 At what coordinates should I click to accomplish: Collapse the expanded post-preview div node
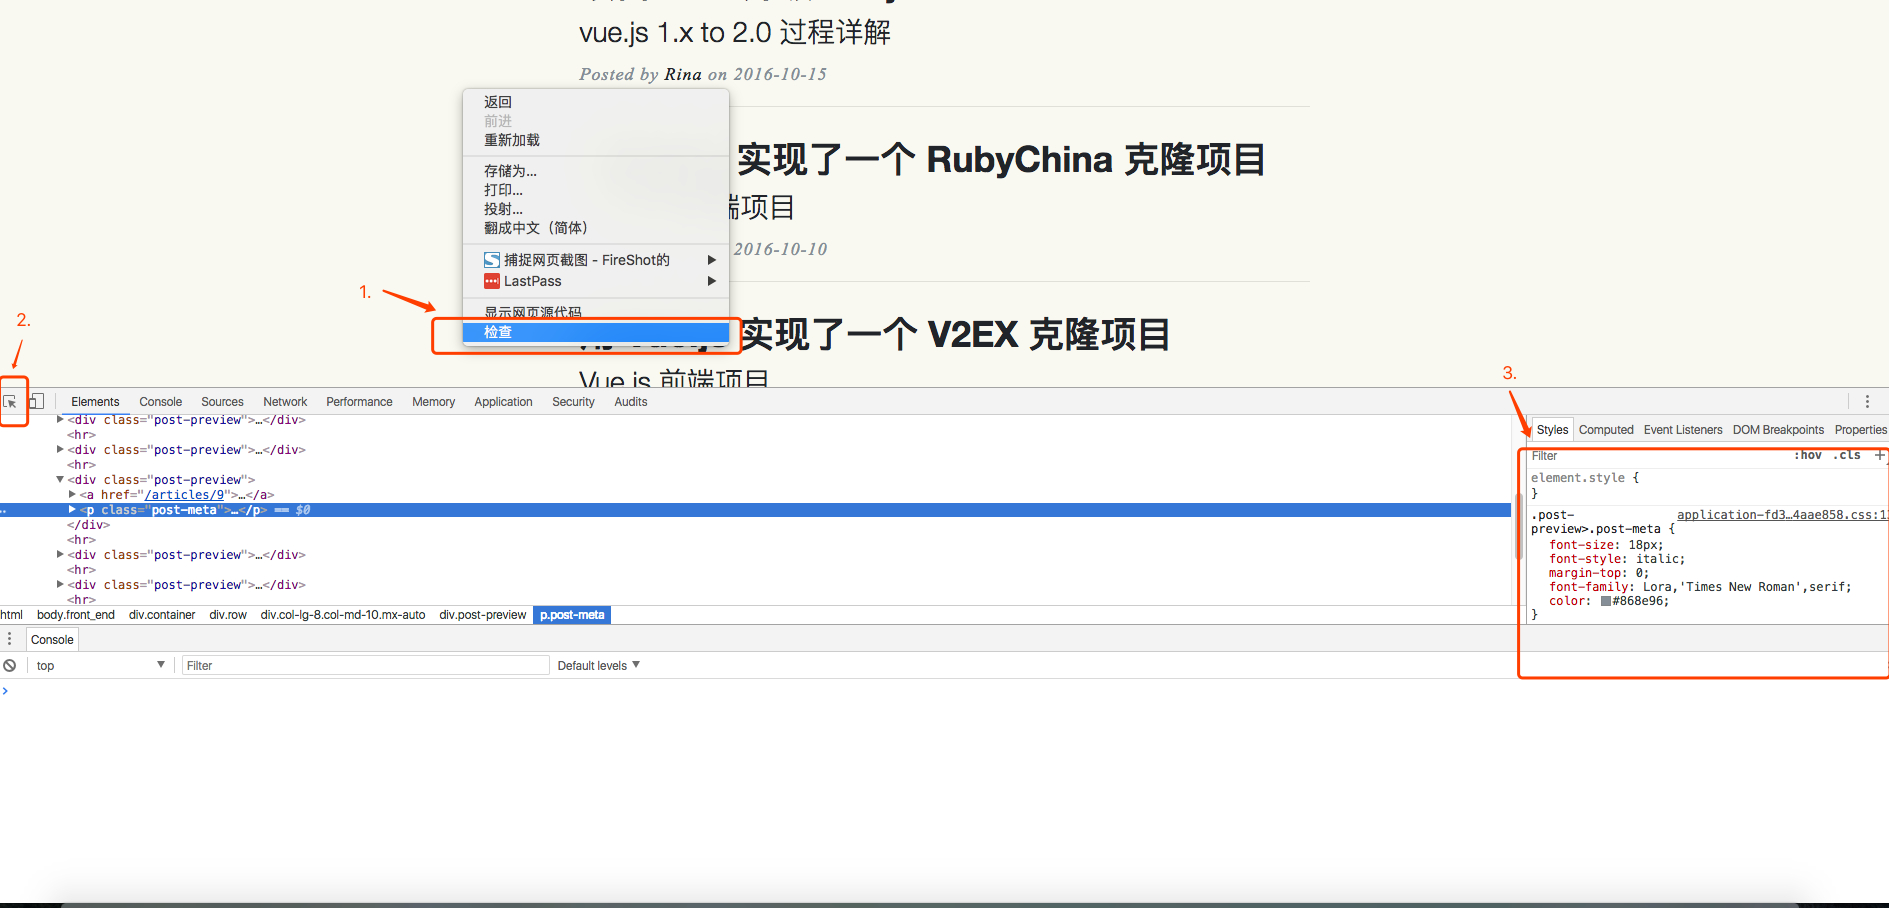point(60,480)
